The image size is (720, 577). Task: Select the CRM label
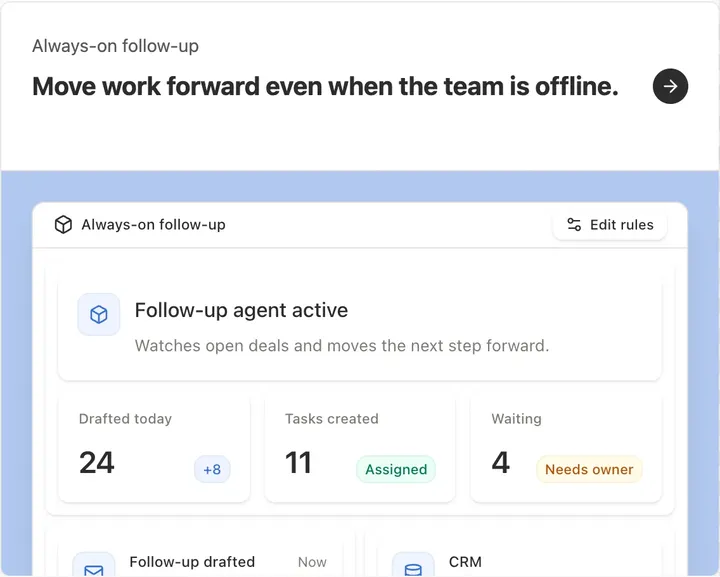[x=465, y=562]
